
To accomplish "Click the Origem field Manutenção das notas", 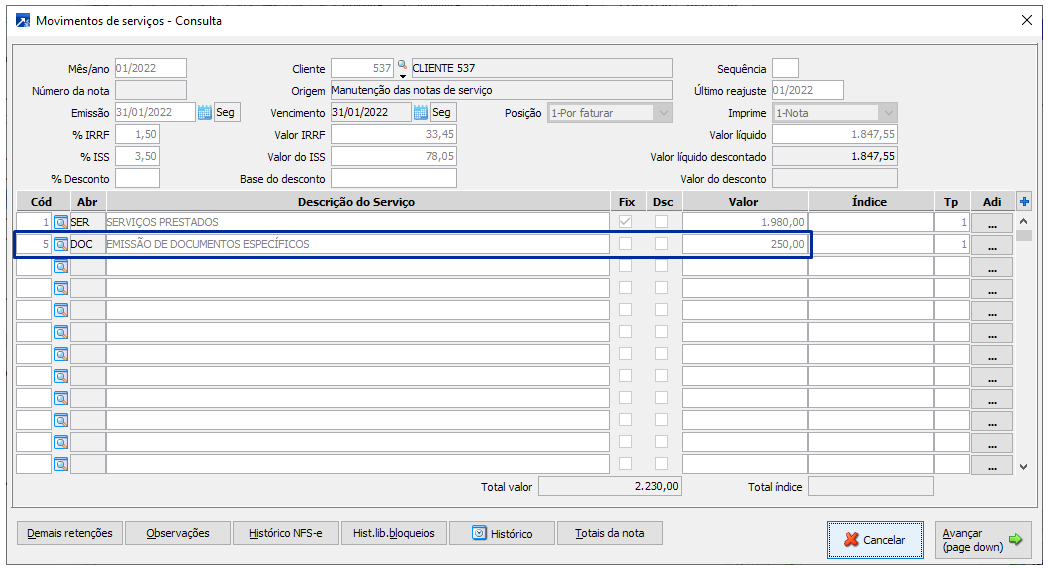I will coord(501,90).
